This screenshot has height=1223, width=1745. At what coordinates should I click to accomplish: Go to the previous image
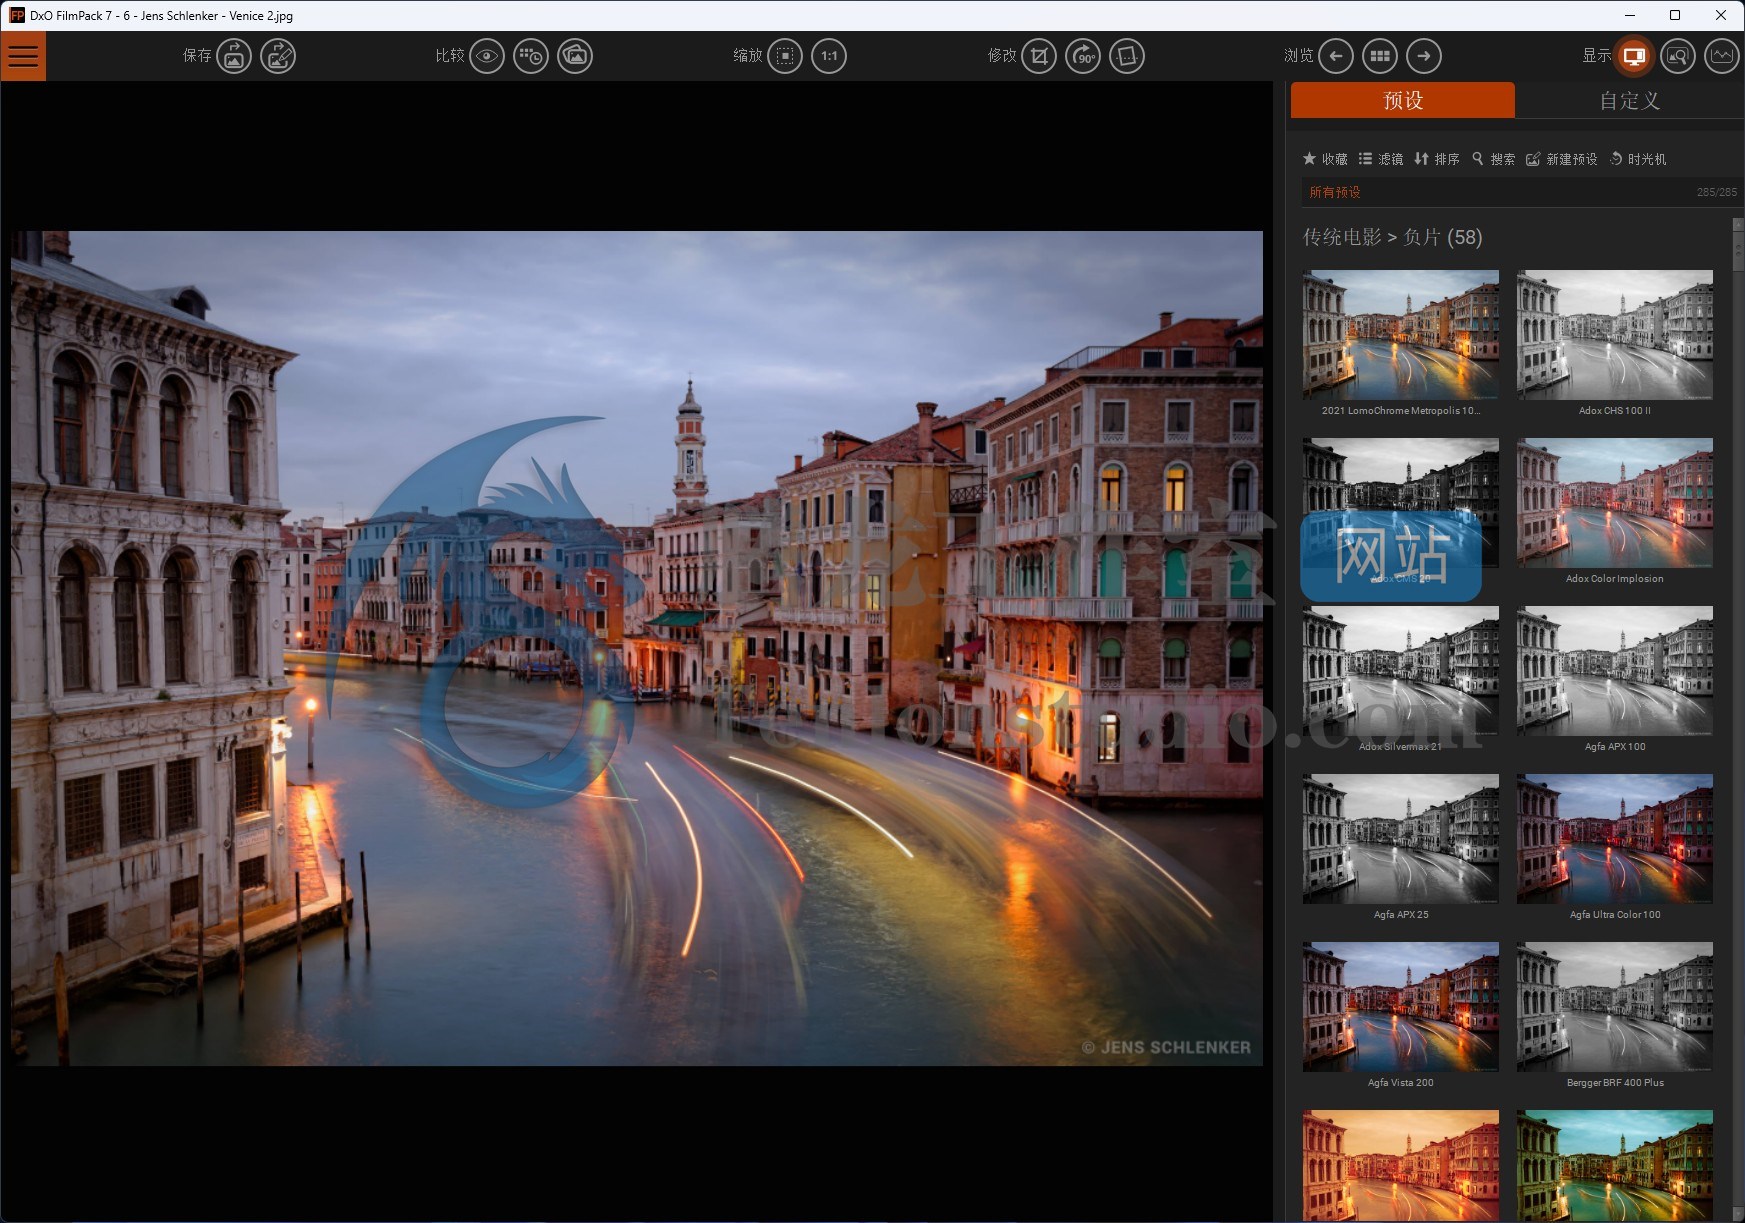(x=1336, y=56)
